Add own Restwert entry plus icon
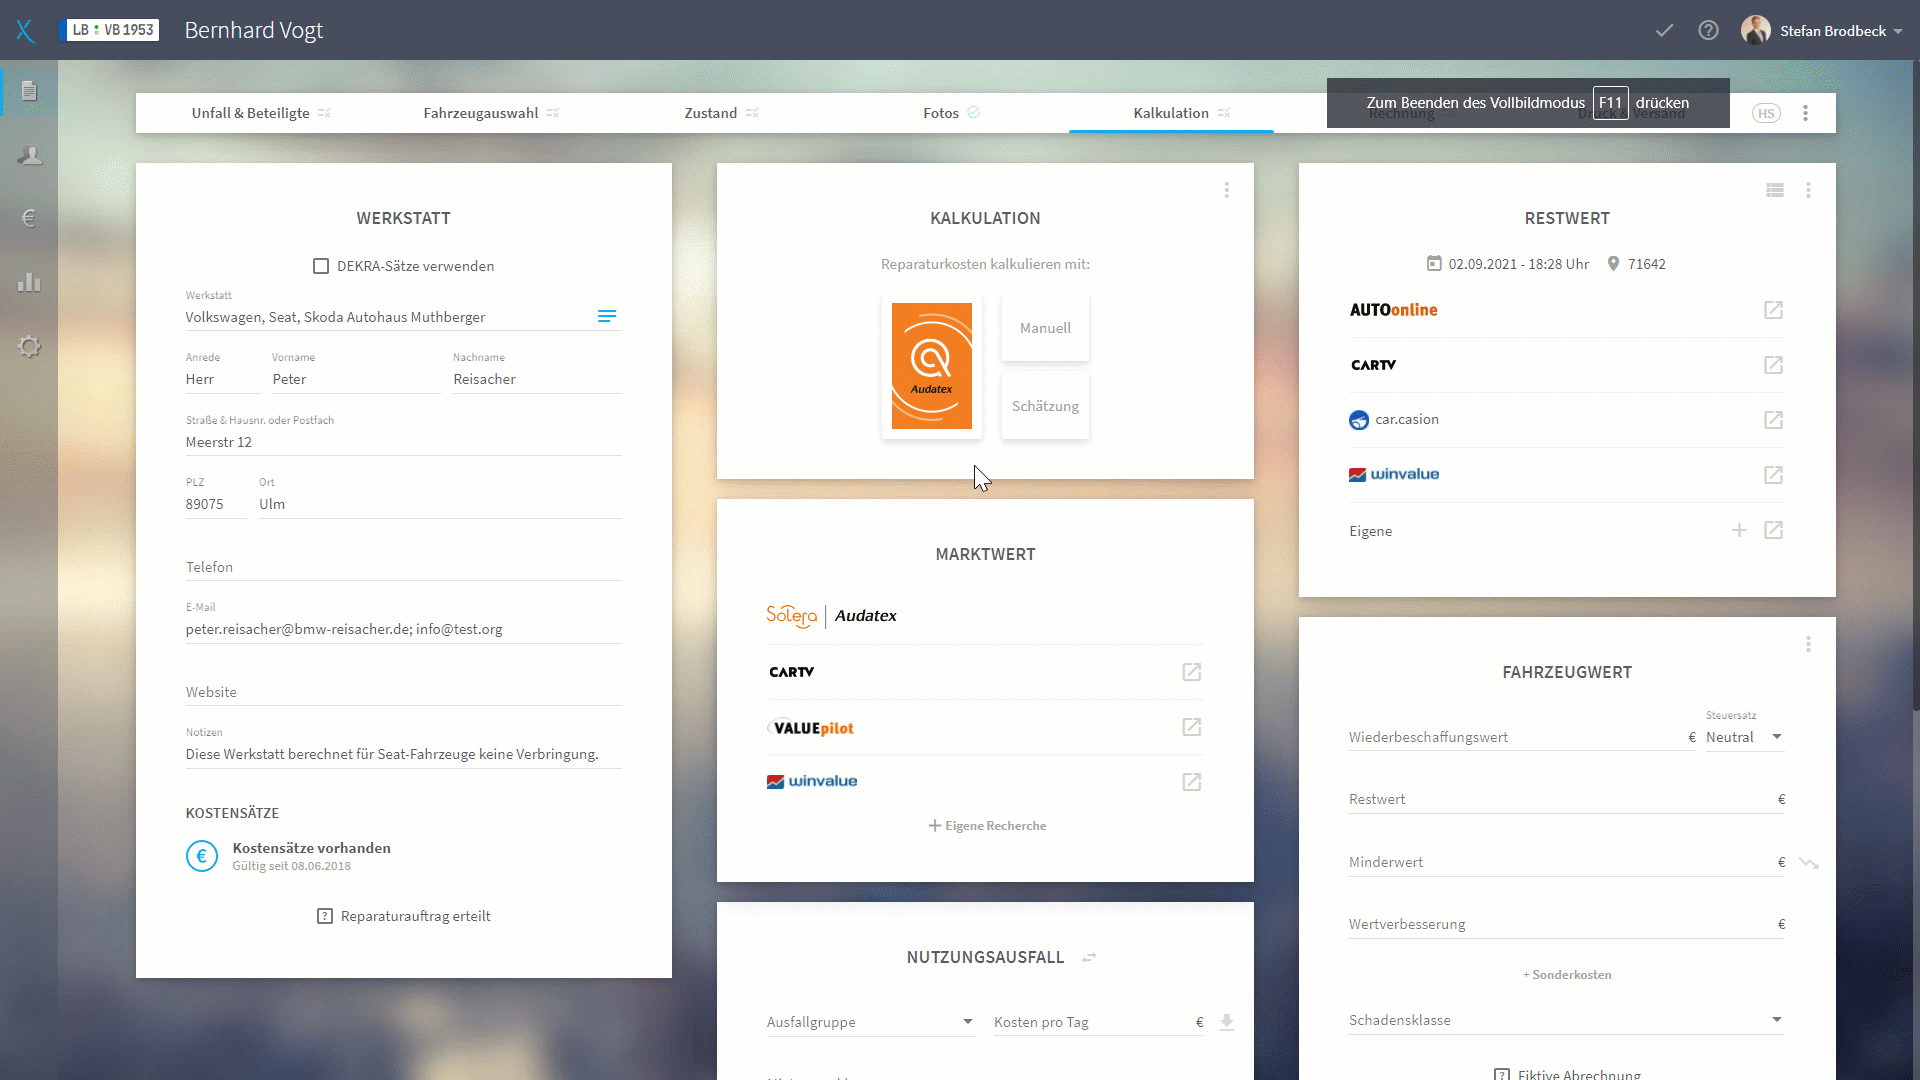1920x1080 pixels. click(x=1739, y=530)
